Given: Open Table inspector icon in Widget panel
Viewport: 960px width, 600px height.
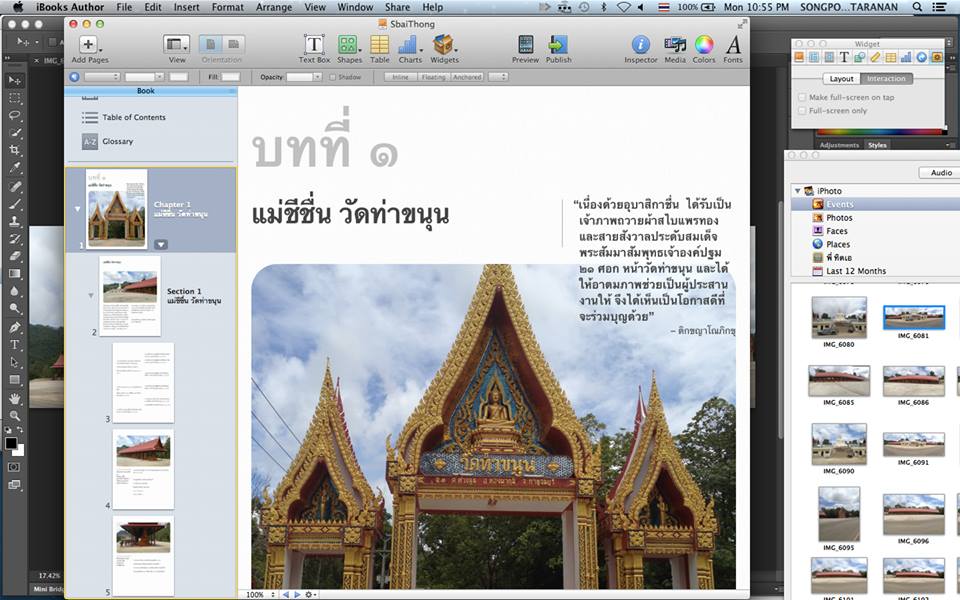Looking at the screenshot, I should 891,57.
